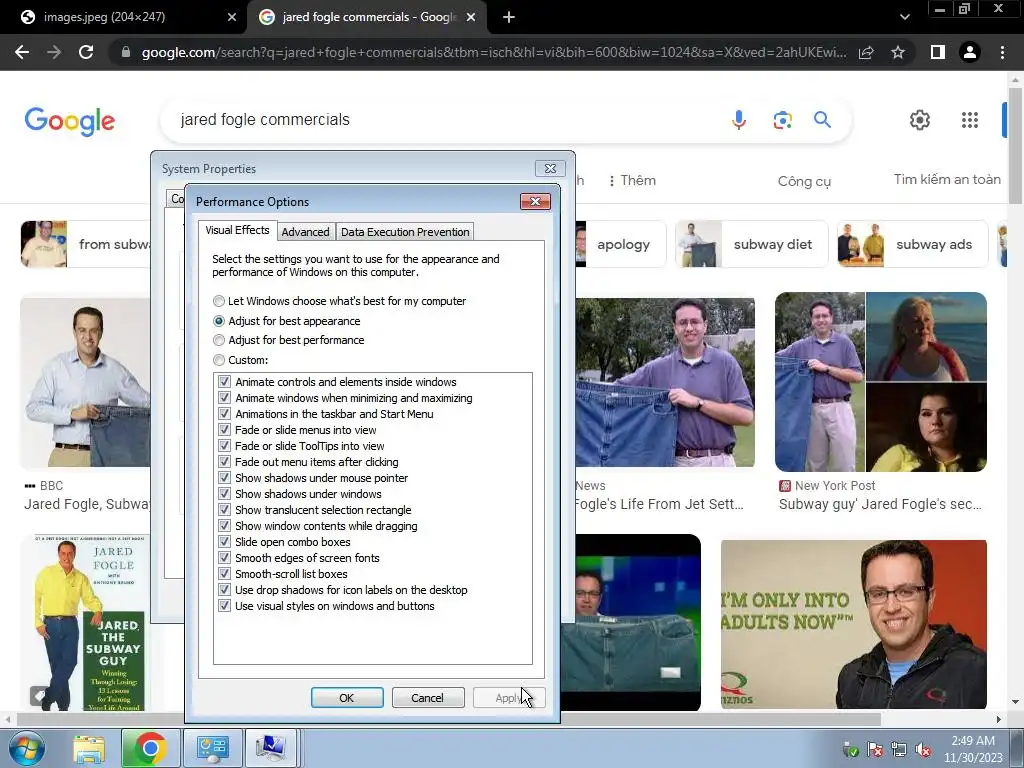Click Cancel in Performance Options
Image resolution: width=1024 pixels, height=768 pixels.
pyautogui.click(x=428, y=697)
